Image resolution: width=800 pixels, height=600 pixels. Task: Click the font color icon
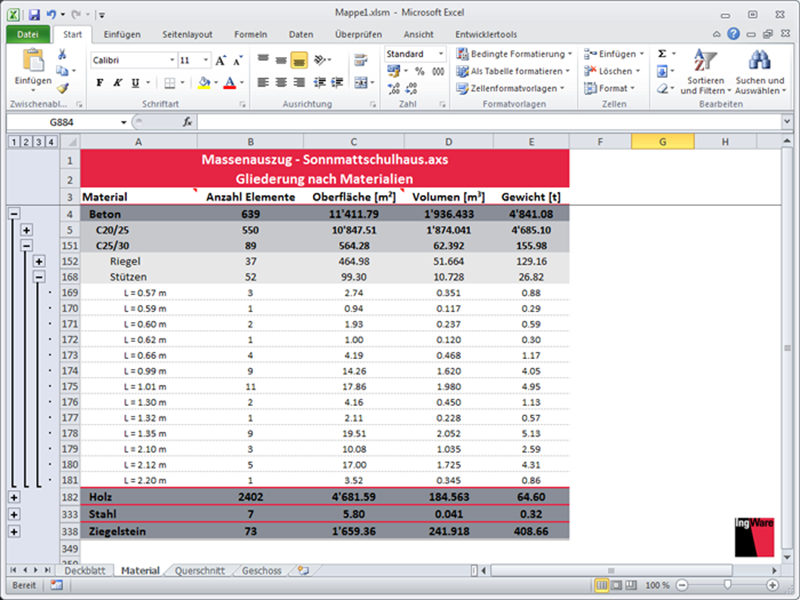229,83
